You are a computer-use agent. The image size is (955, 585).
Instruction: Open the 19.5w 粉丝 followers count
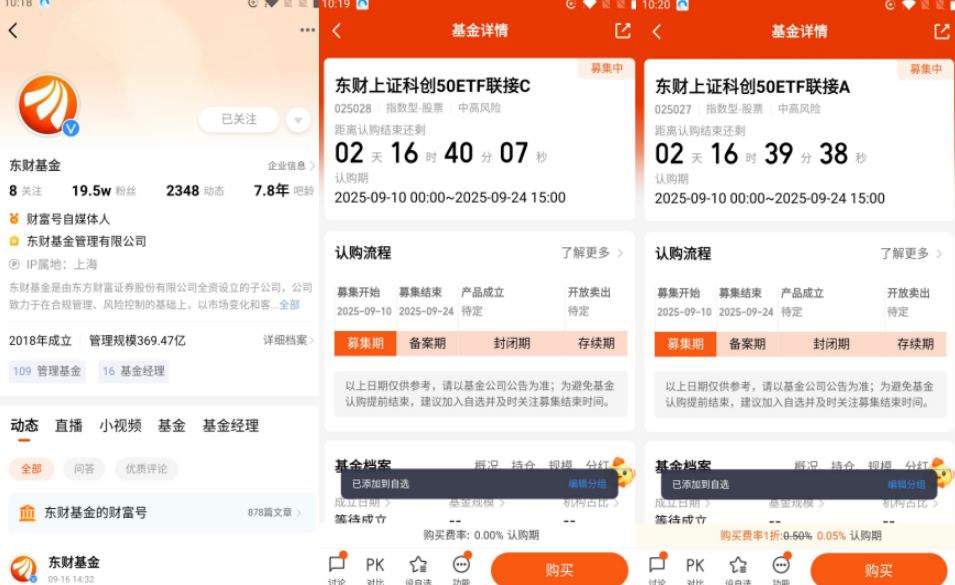tap(104, 191)
